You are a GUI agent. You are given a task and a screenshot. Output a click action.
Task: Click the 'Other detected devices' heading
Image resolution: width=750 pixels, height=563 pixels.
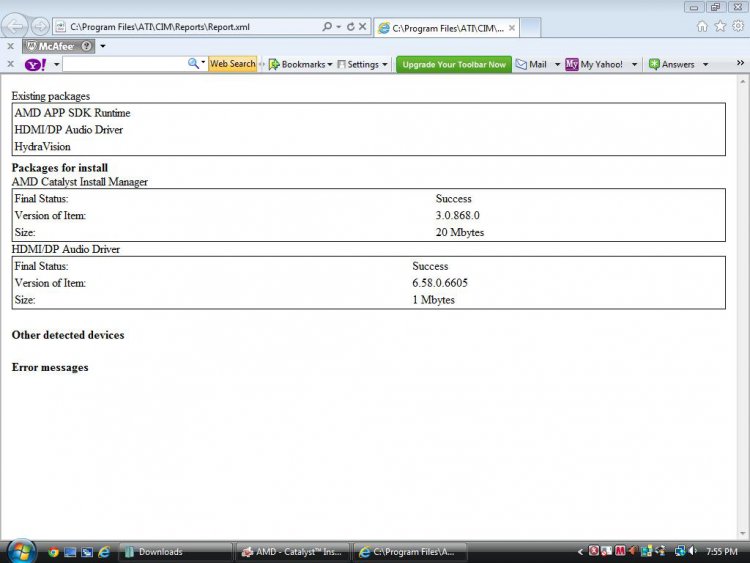click(x=68, y=335)
